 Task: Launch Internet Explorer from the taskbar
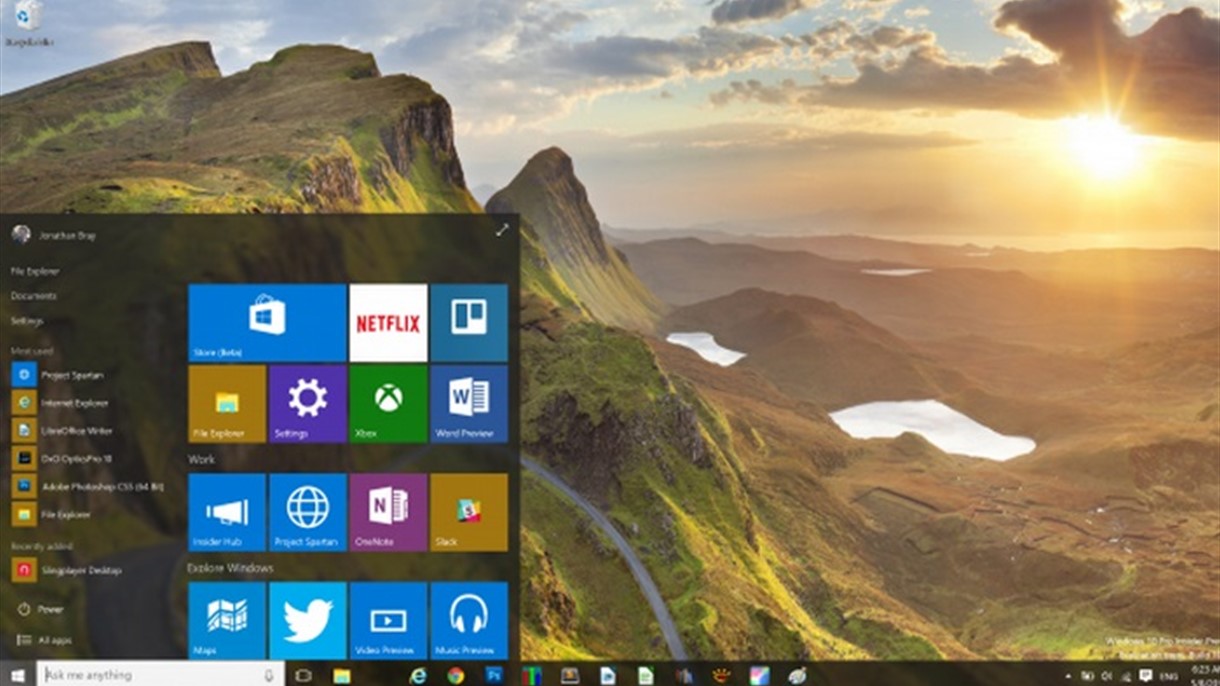pyautogui.click(x=418, y=675)
